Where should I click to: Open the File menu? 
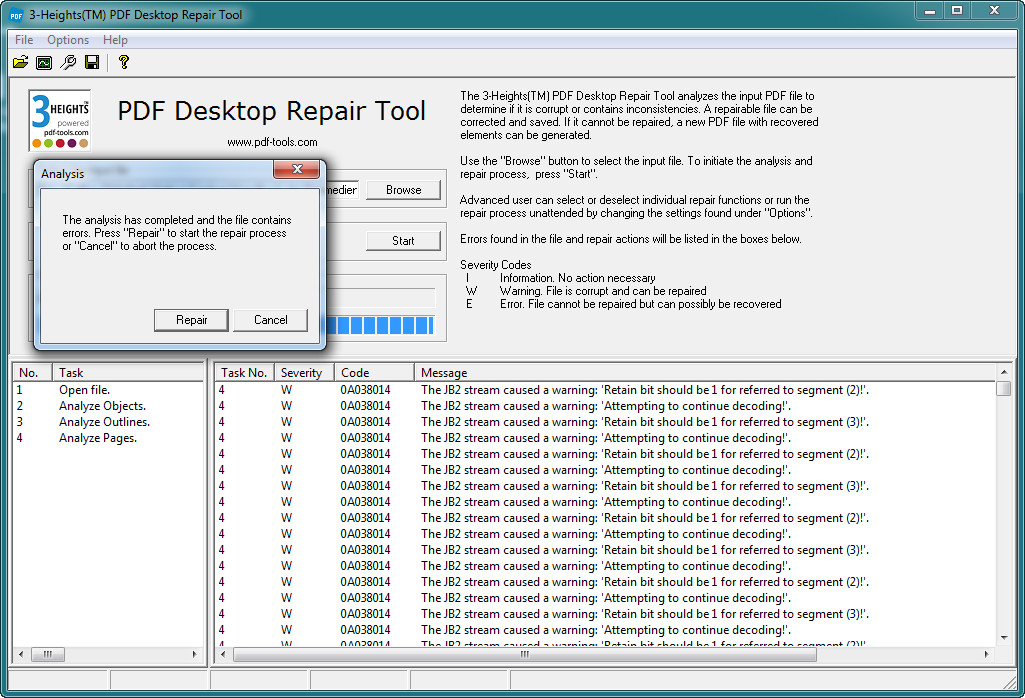24,40
